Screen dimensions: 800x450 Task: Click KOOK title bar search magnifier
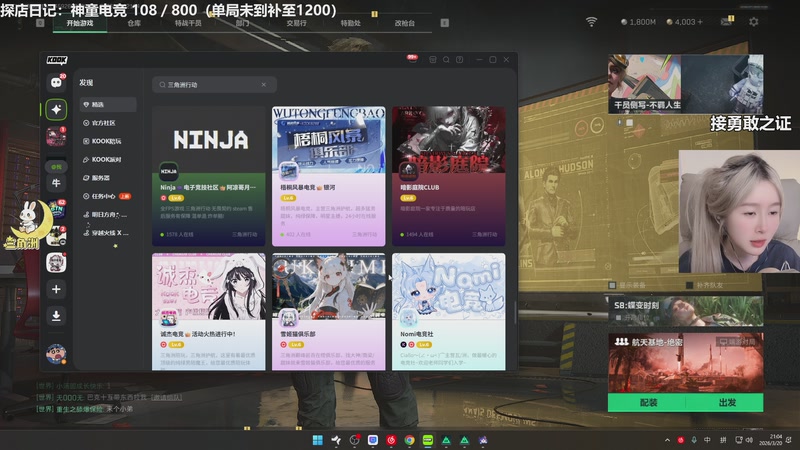pos(446,60)
